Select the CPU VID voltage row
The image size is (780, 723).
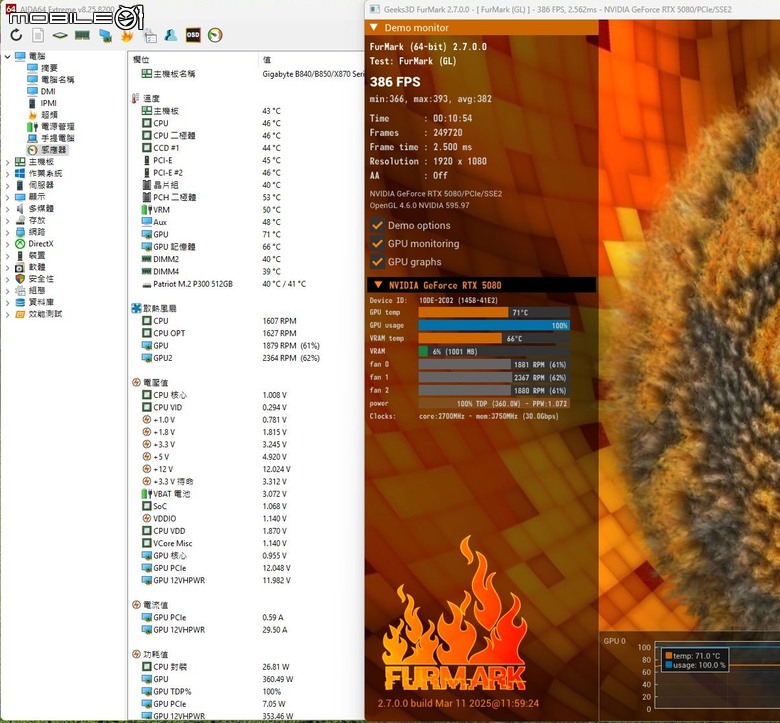point(246,407)
